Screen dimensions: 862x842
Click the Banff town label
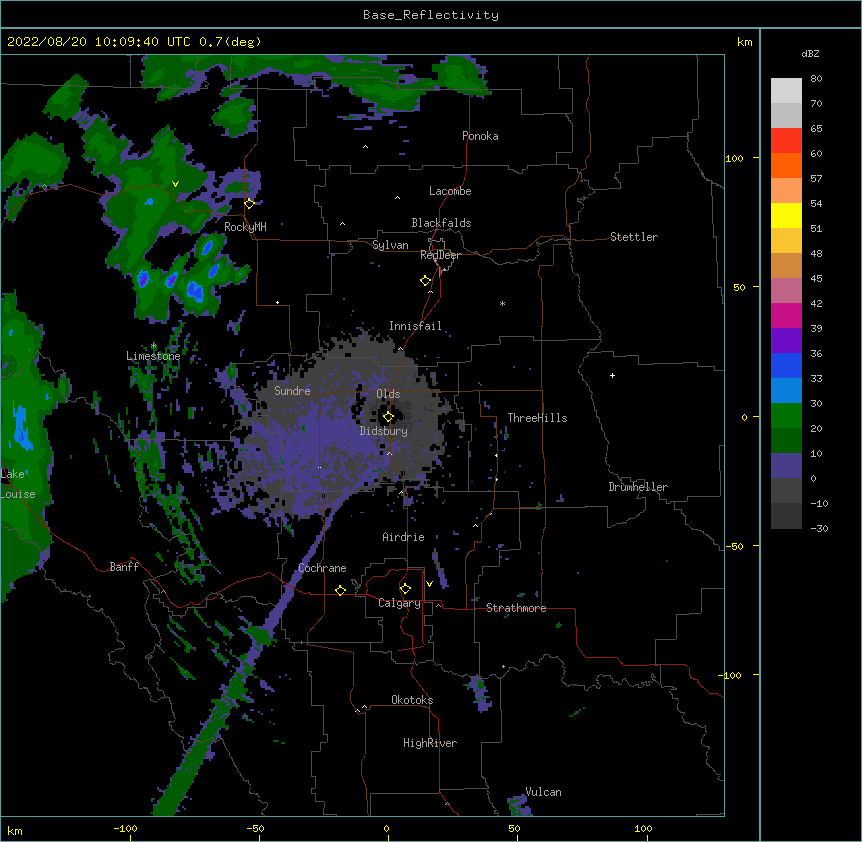pos(124,567)
